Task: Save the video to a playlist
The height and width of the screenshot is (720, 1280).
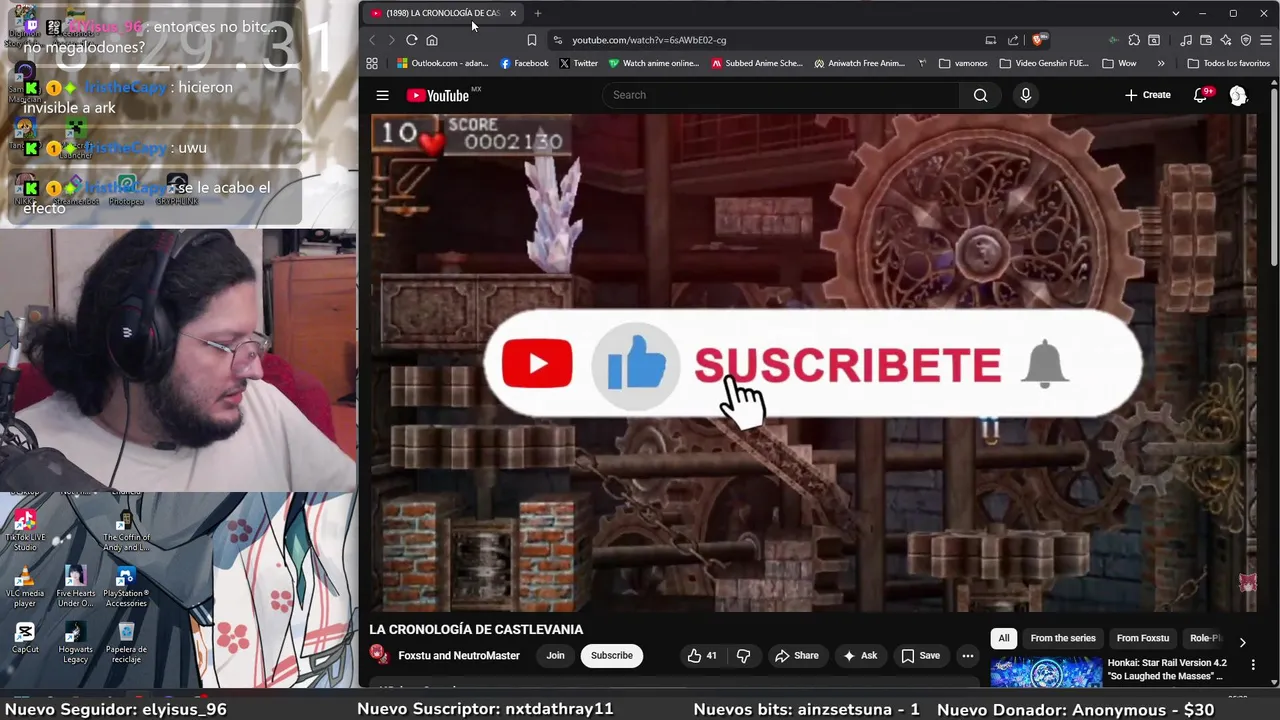Action: click(920, 656)
